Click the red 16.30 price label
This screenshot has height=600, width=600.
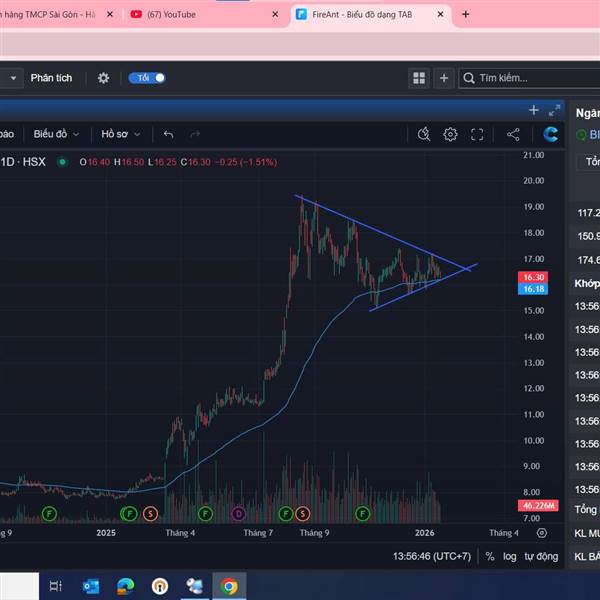coord(533,277)
